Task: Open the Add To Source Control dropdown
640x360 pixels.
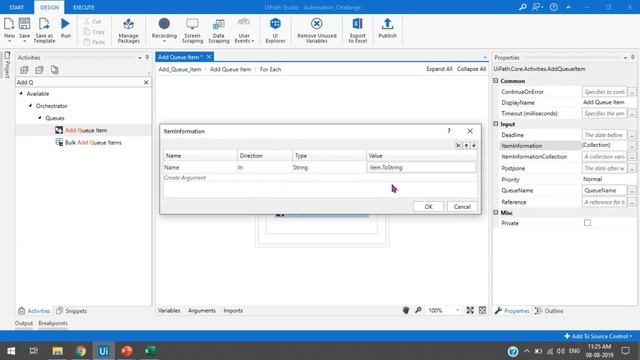Action: [x=598, y=336]
